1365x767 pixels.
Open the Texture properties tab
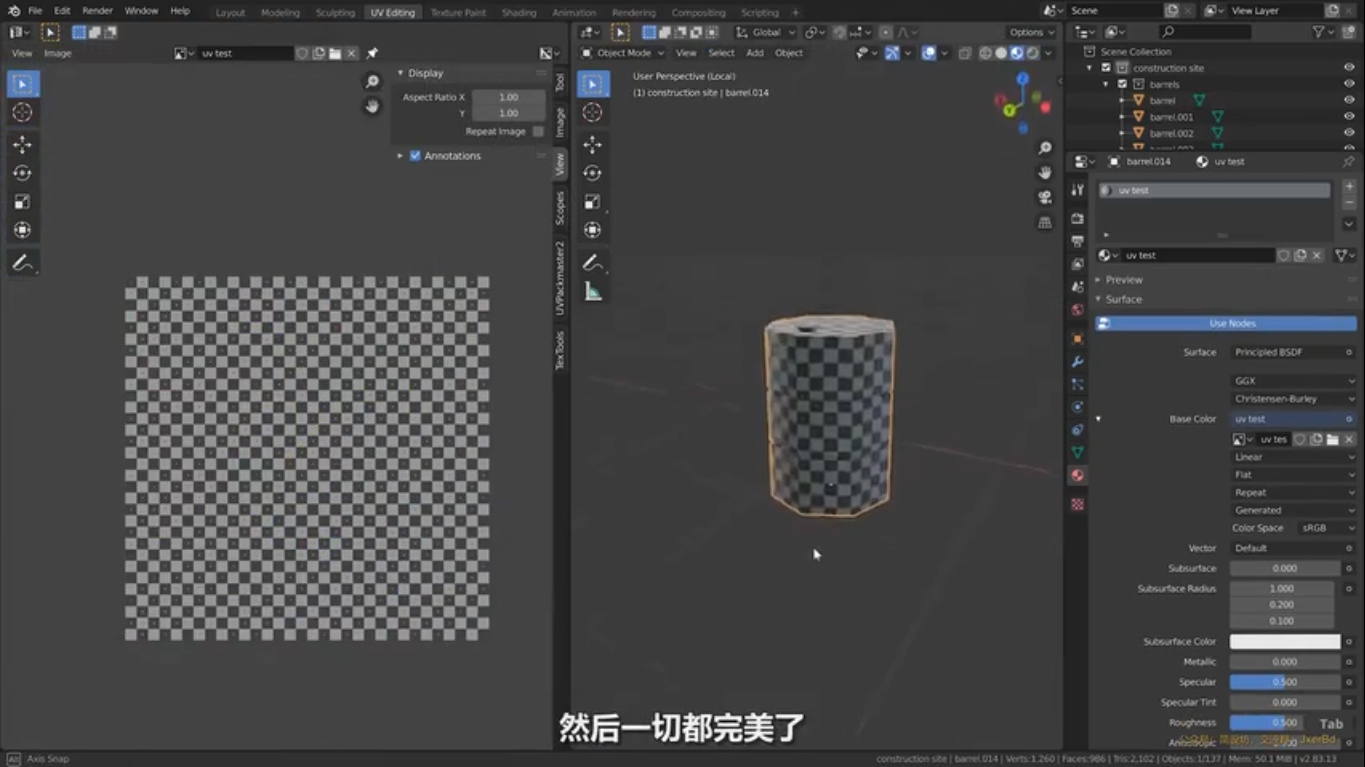point(1077,504)
